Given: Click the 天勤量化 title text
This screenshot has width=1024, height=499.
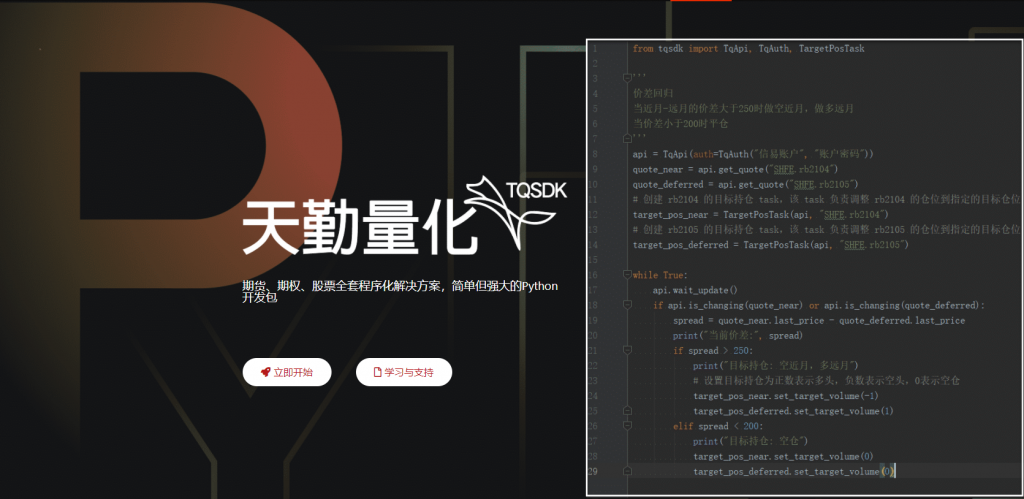Looking at the screenshot, I should tap(360, 228).
